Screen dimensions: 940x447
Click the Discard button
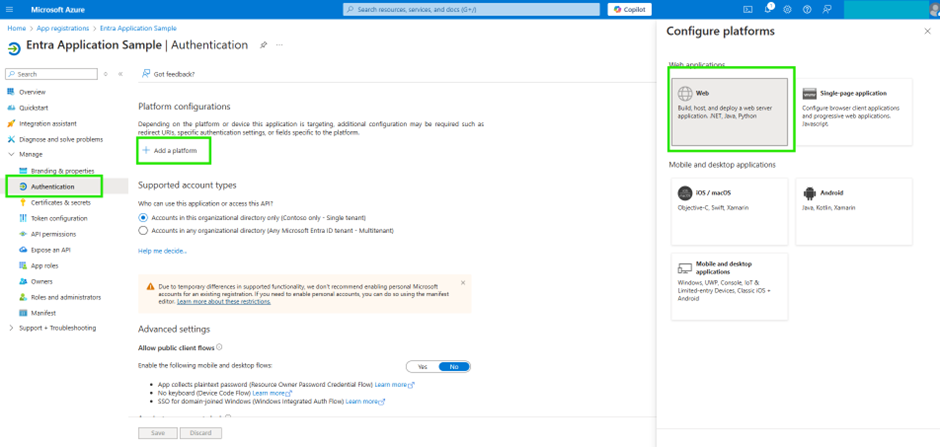coord(201,433)
